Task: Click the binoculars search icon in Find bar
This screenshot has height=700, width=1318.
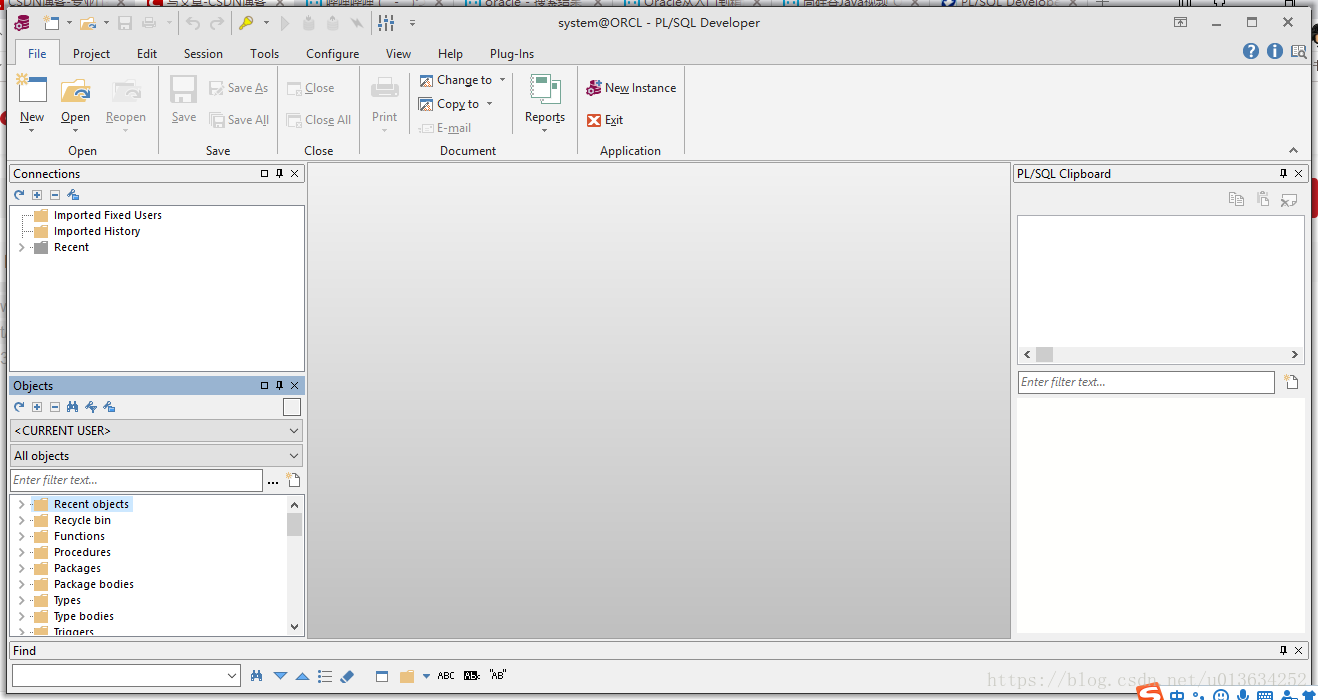Action: [x=256, y=676]
